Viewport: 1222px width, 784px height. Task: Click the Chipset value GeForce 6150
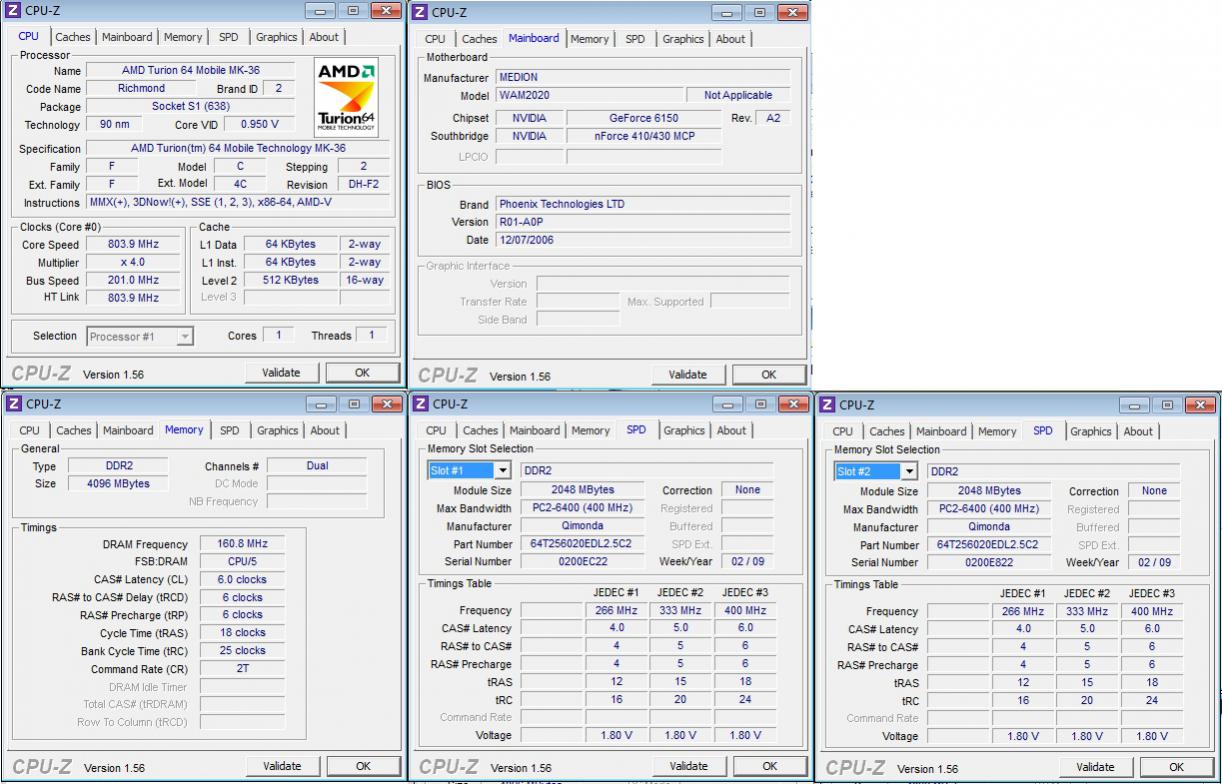tap(644, 118)
